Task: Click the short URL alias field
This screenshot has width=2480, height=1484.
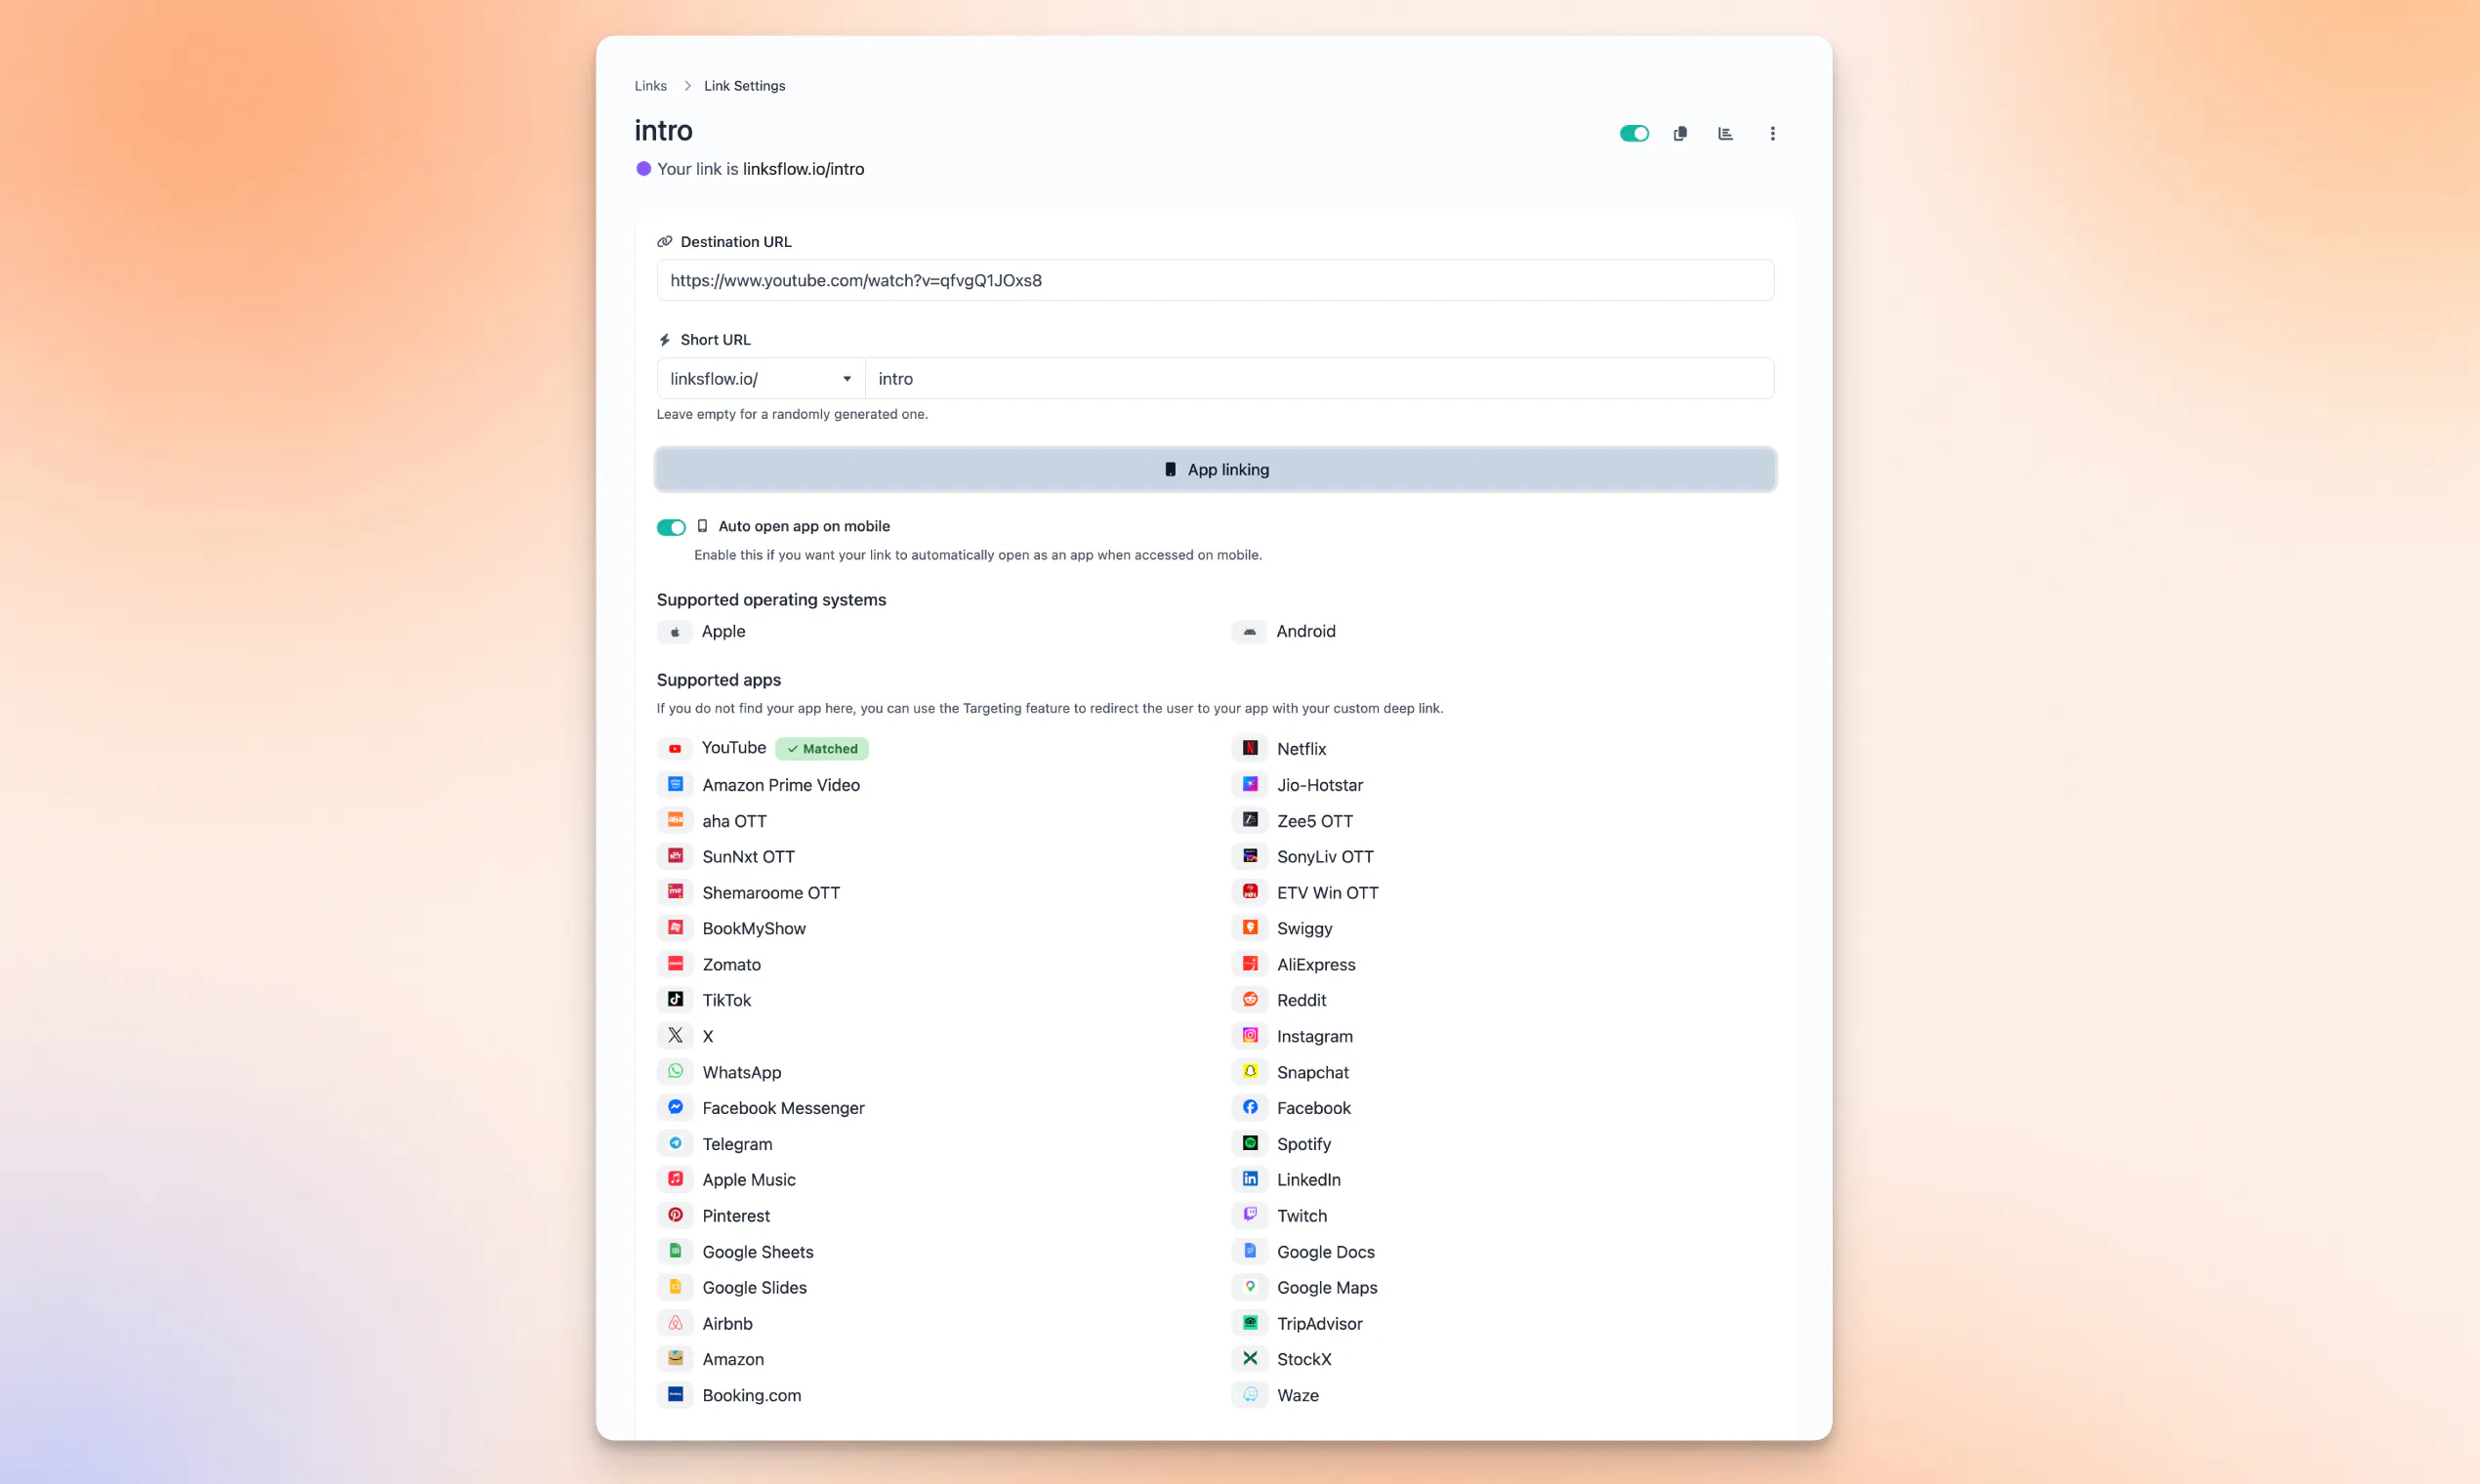Action: [1320, 379]
